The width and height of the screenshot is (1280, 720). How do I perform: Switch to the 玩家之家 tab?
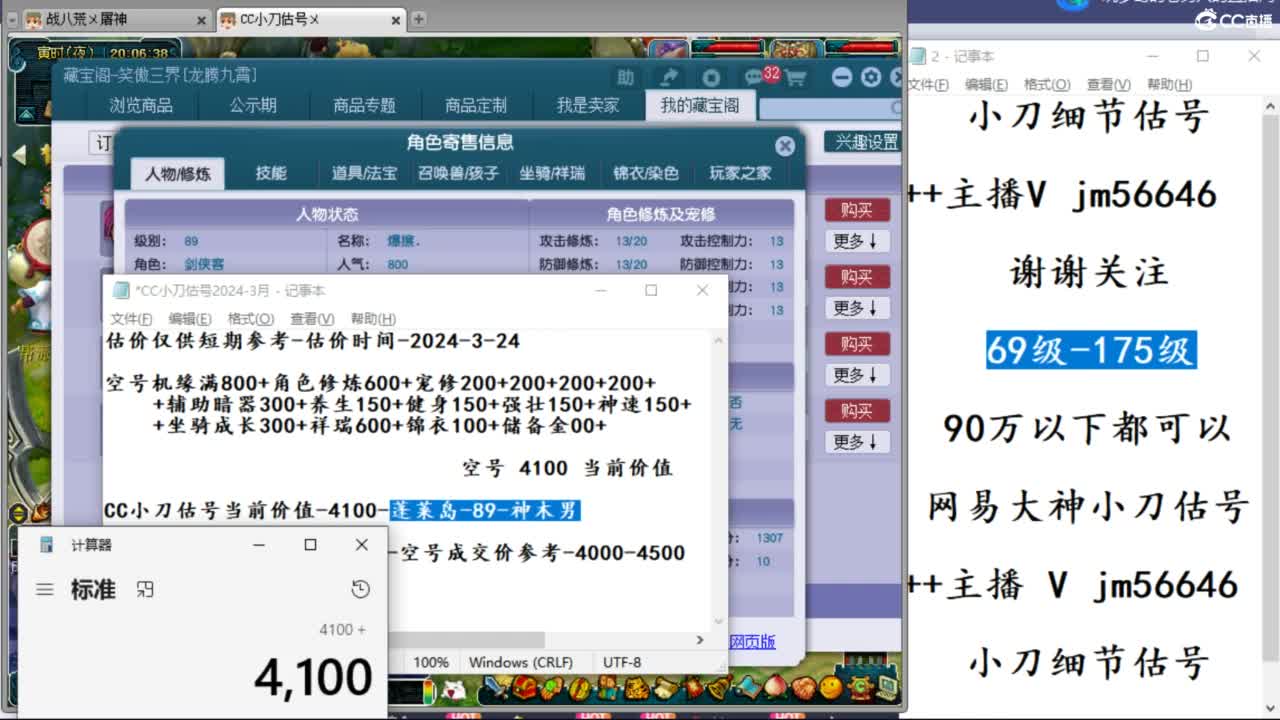tap(741, 173)
